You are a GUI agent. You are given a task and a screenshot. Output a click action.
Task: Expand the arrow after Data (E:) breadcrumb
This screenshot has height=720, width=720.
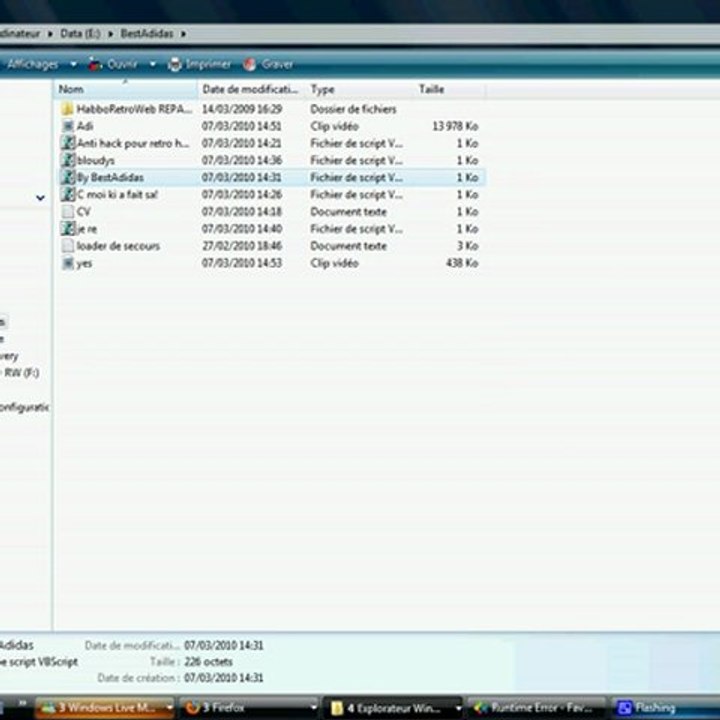coord(111,34)
